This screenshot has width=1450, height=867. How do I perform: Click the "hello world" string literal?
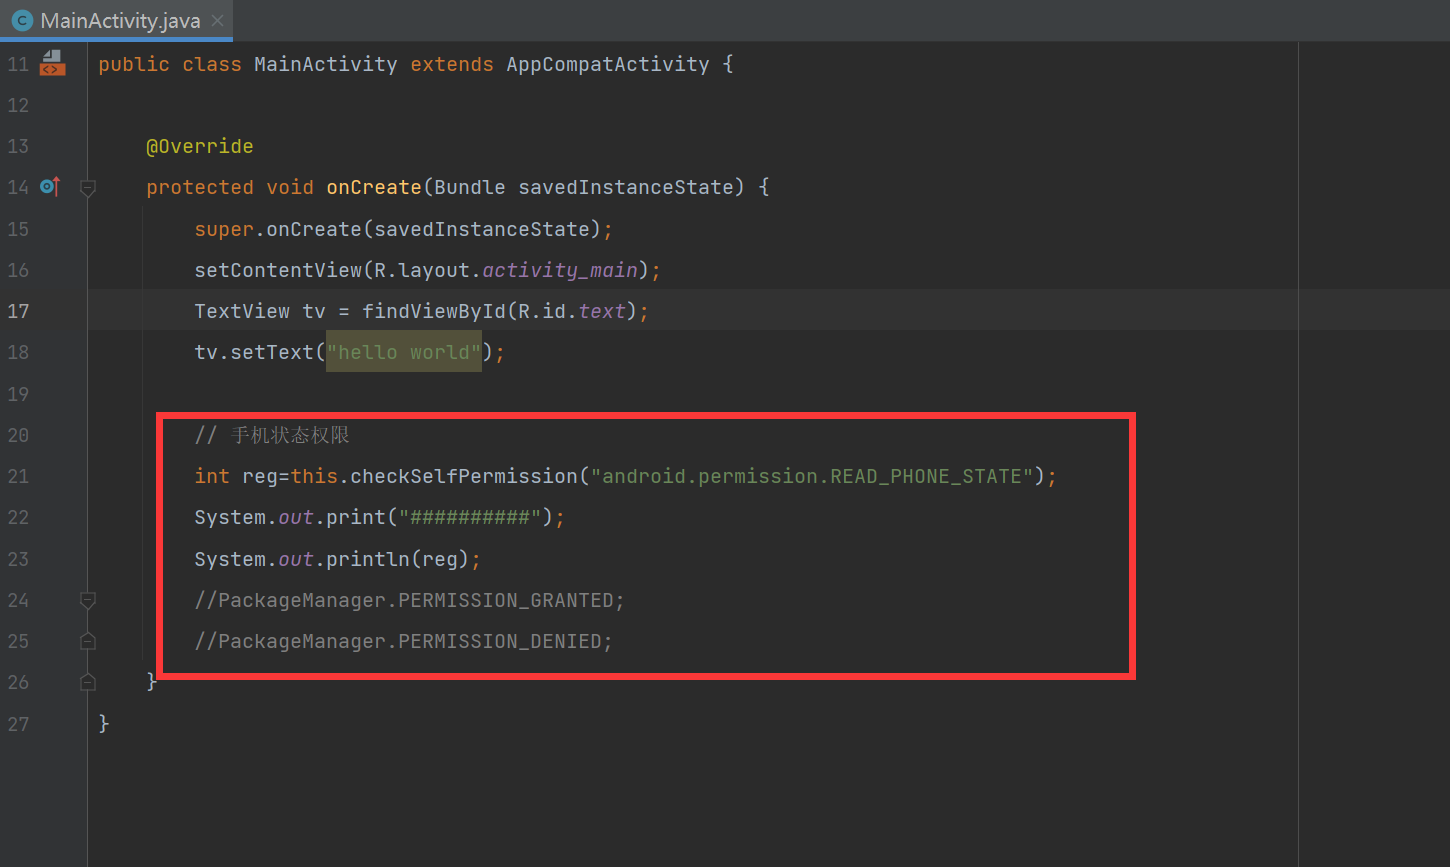pos(404,352)
